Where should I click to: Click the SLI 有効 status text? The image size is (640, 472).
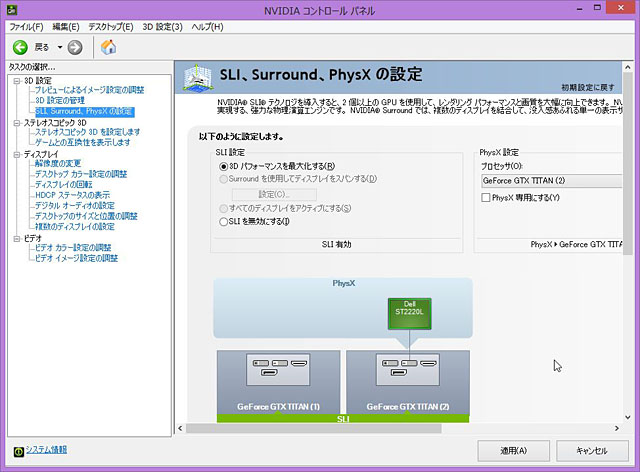point(336,244)
